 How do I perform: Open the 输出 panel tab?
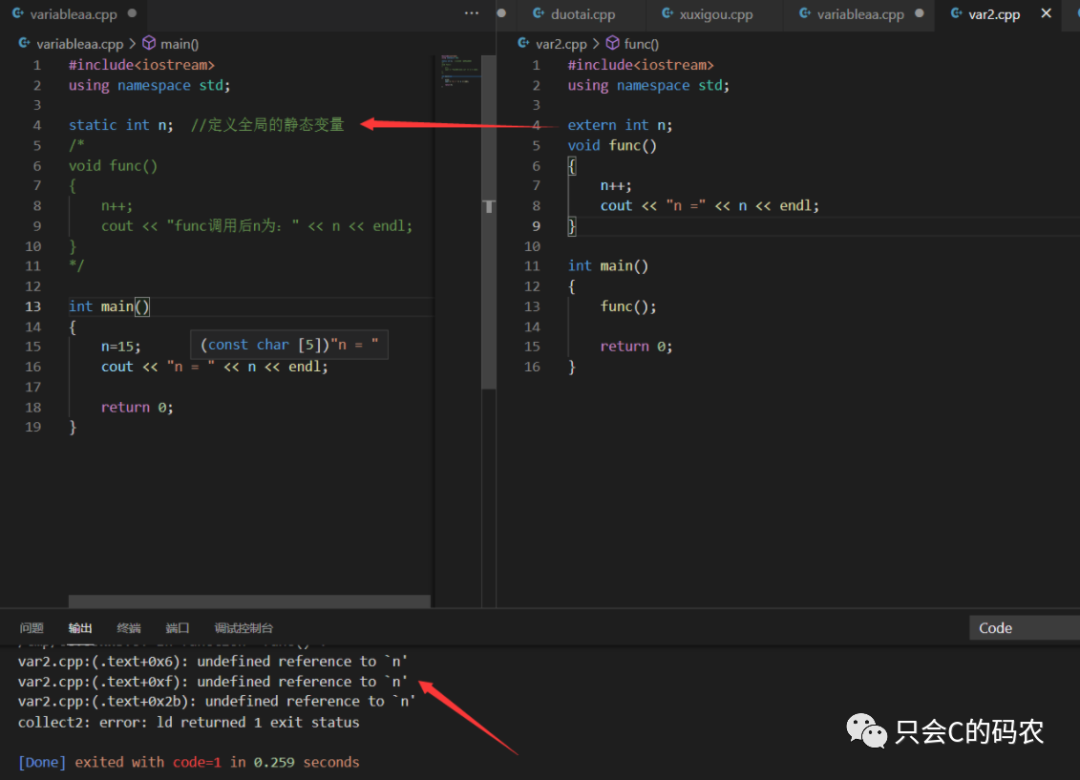[80, 628]
